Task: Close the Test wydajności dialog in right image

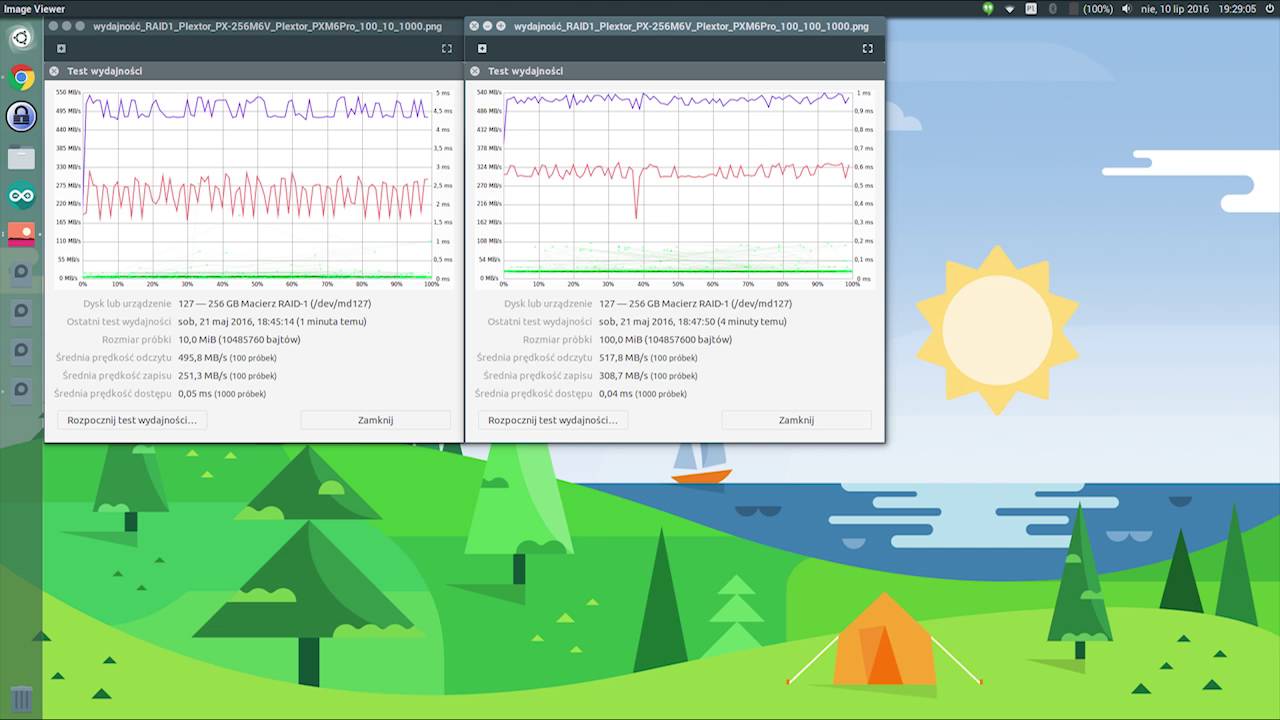Action: pyautogui.click(x=475, y=71)
